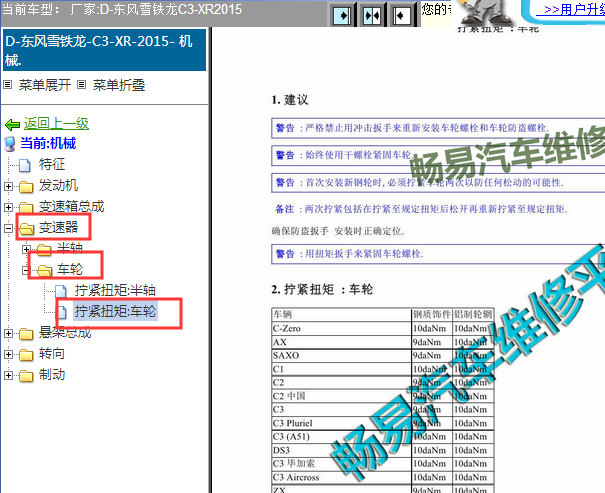Click the green back arrow icon
Viewport: 605px width, 493px height.
(x=12, y=124)
